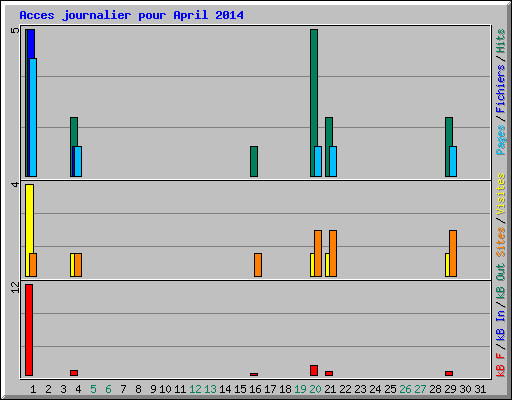Click the 'Pages' legend label

point(501,140)
